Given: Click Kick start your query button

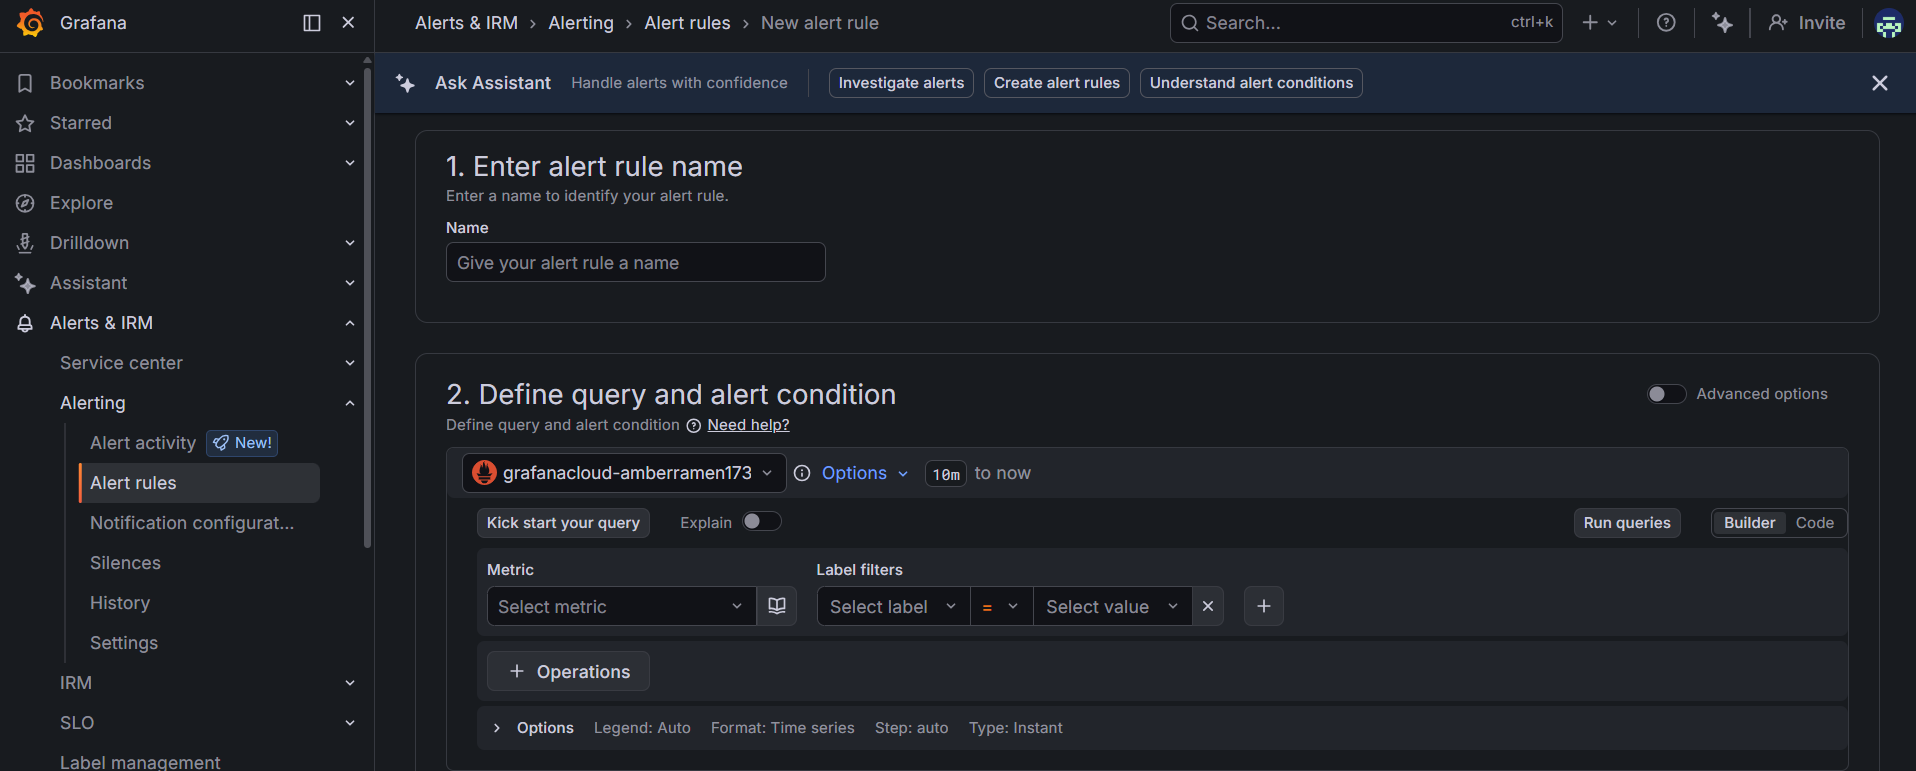Looking at the screenshot, I should coord(563,523).
